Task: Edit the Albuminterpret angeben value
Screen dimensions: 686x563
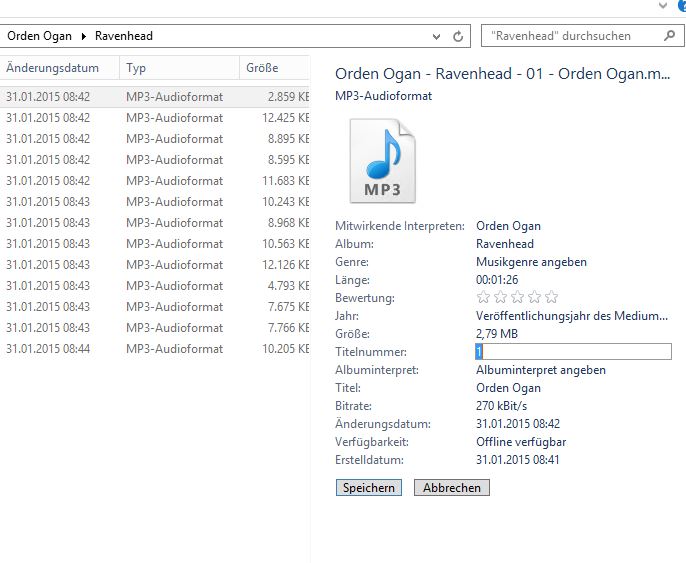Action: [541, 370]
